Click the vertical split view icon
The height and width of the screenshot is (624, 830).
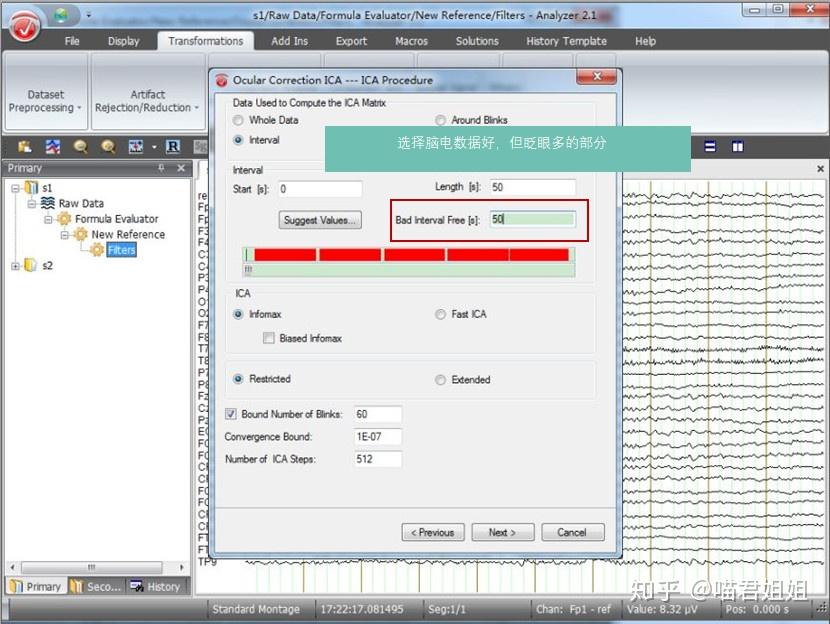pos(737,147)
